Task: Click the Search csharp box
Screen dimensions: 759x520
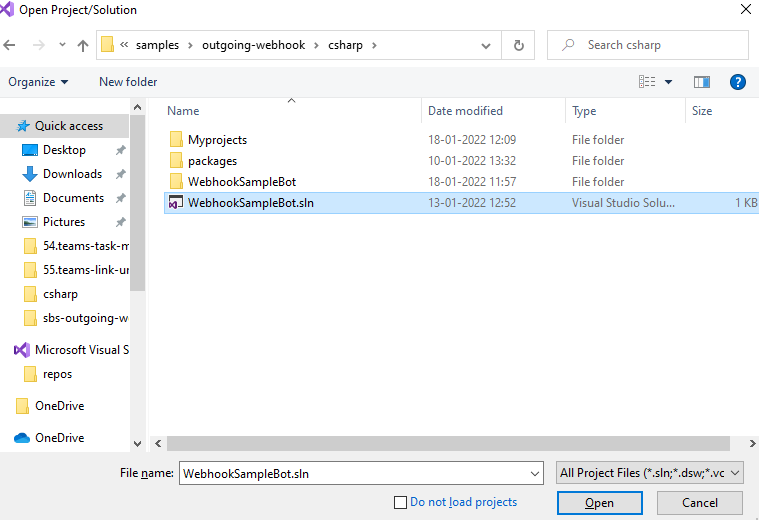Action: (x=648, y=45)
